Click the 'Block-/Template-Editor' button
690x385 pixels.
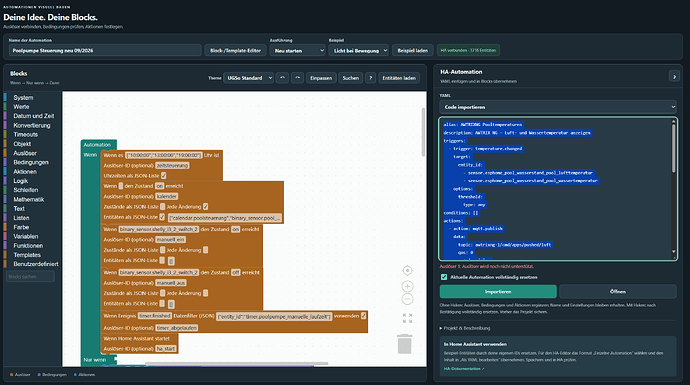coord(235,51)
